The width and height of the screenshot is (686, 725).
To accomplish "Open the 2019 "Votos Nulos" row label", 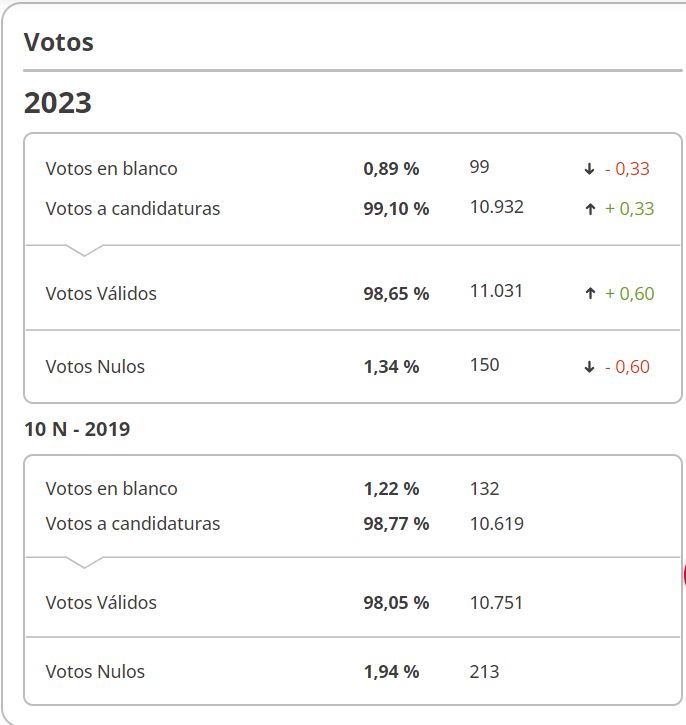I will [95, 672].
